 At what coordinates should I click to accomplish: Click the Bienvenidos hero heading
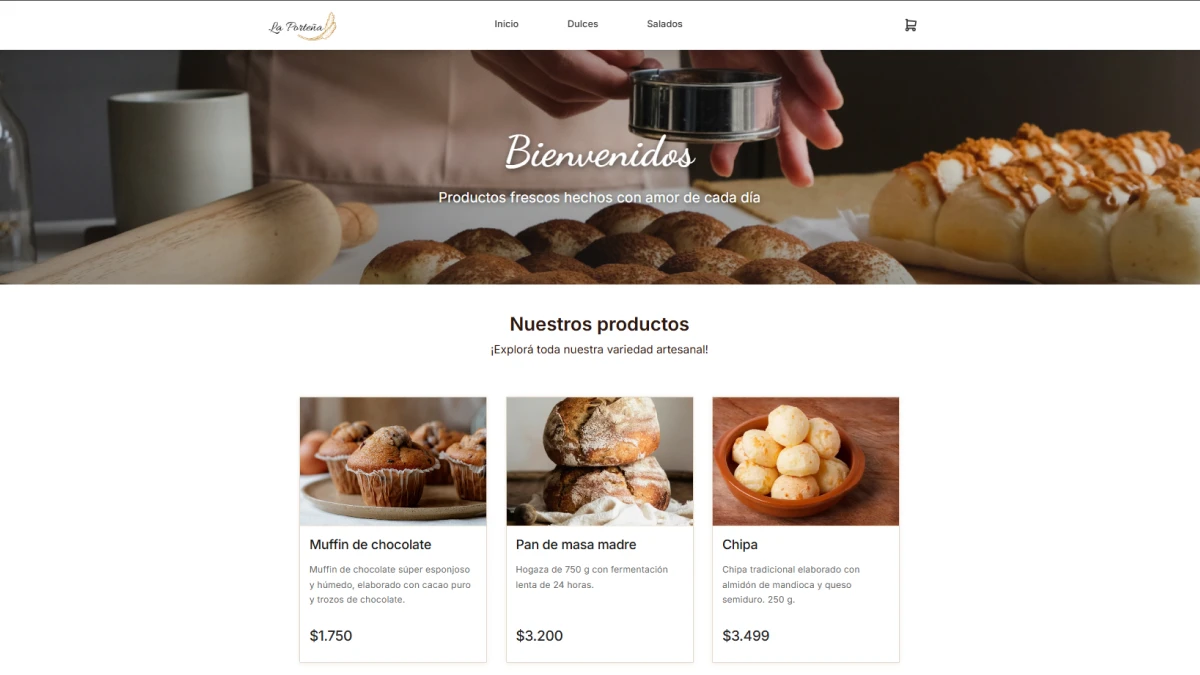600,153
